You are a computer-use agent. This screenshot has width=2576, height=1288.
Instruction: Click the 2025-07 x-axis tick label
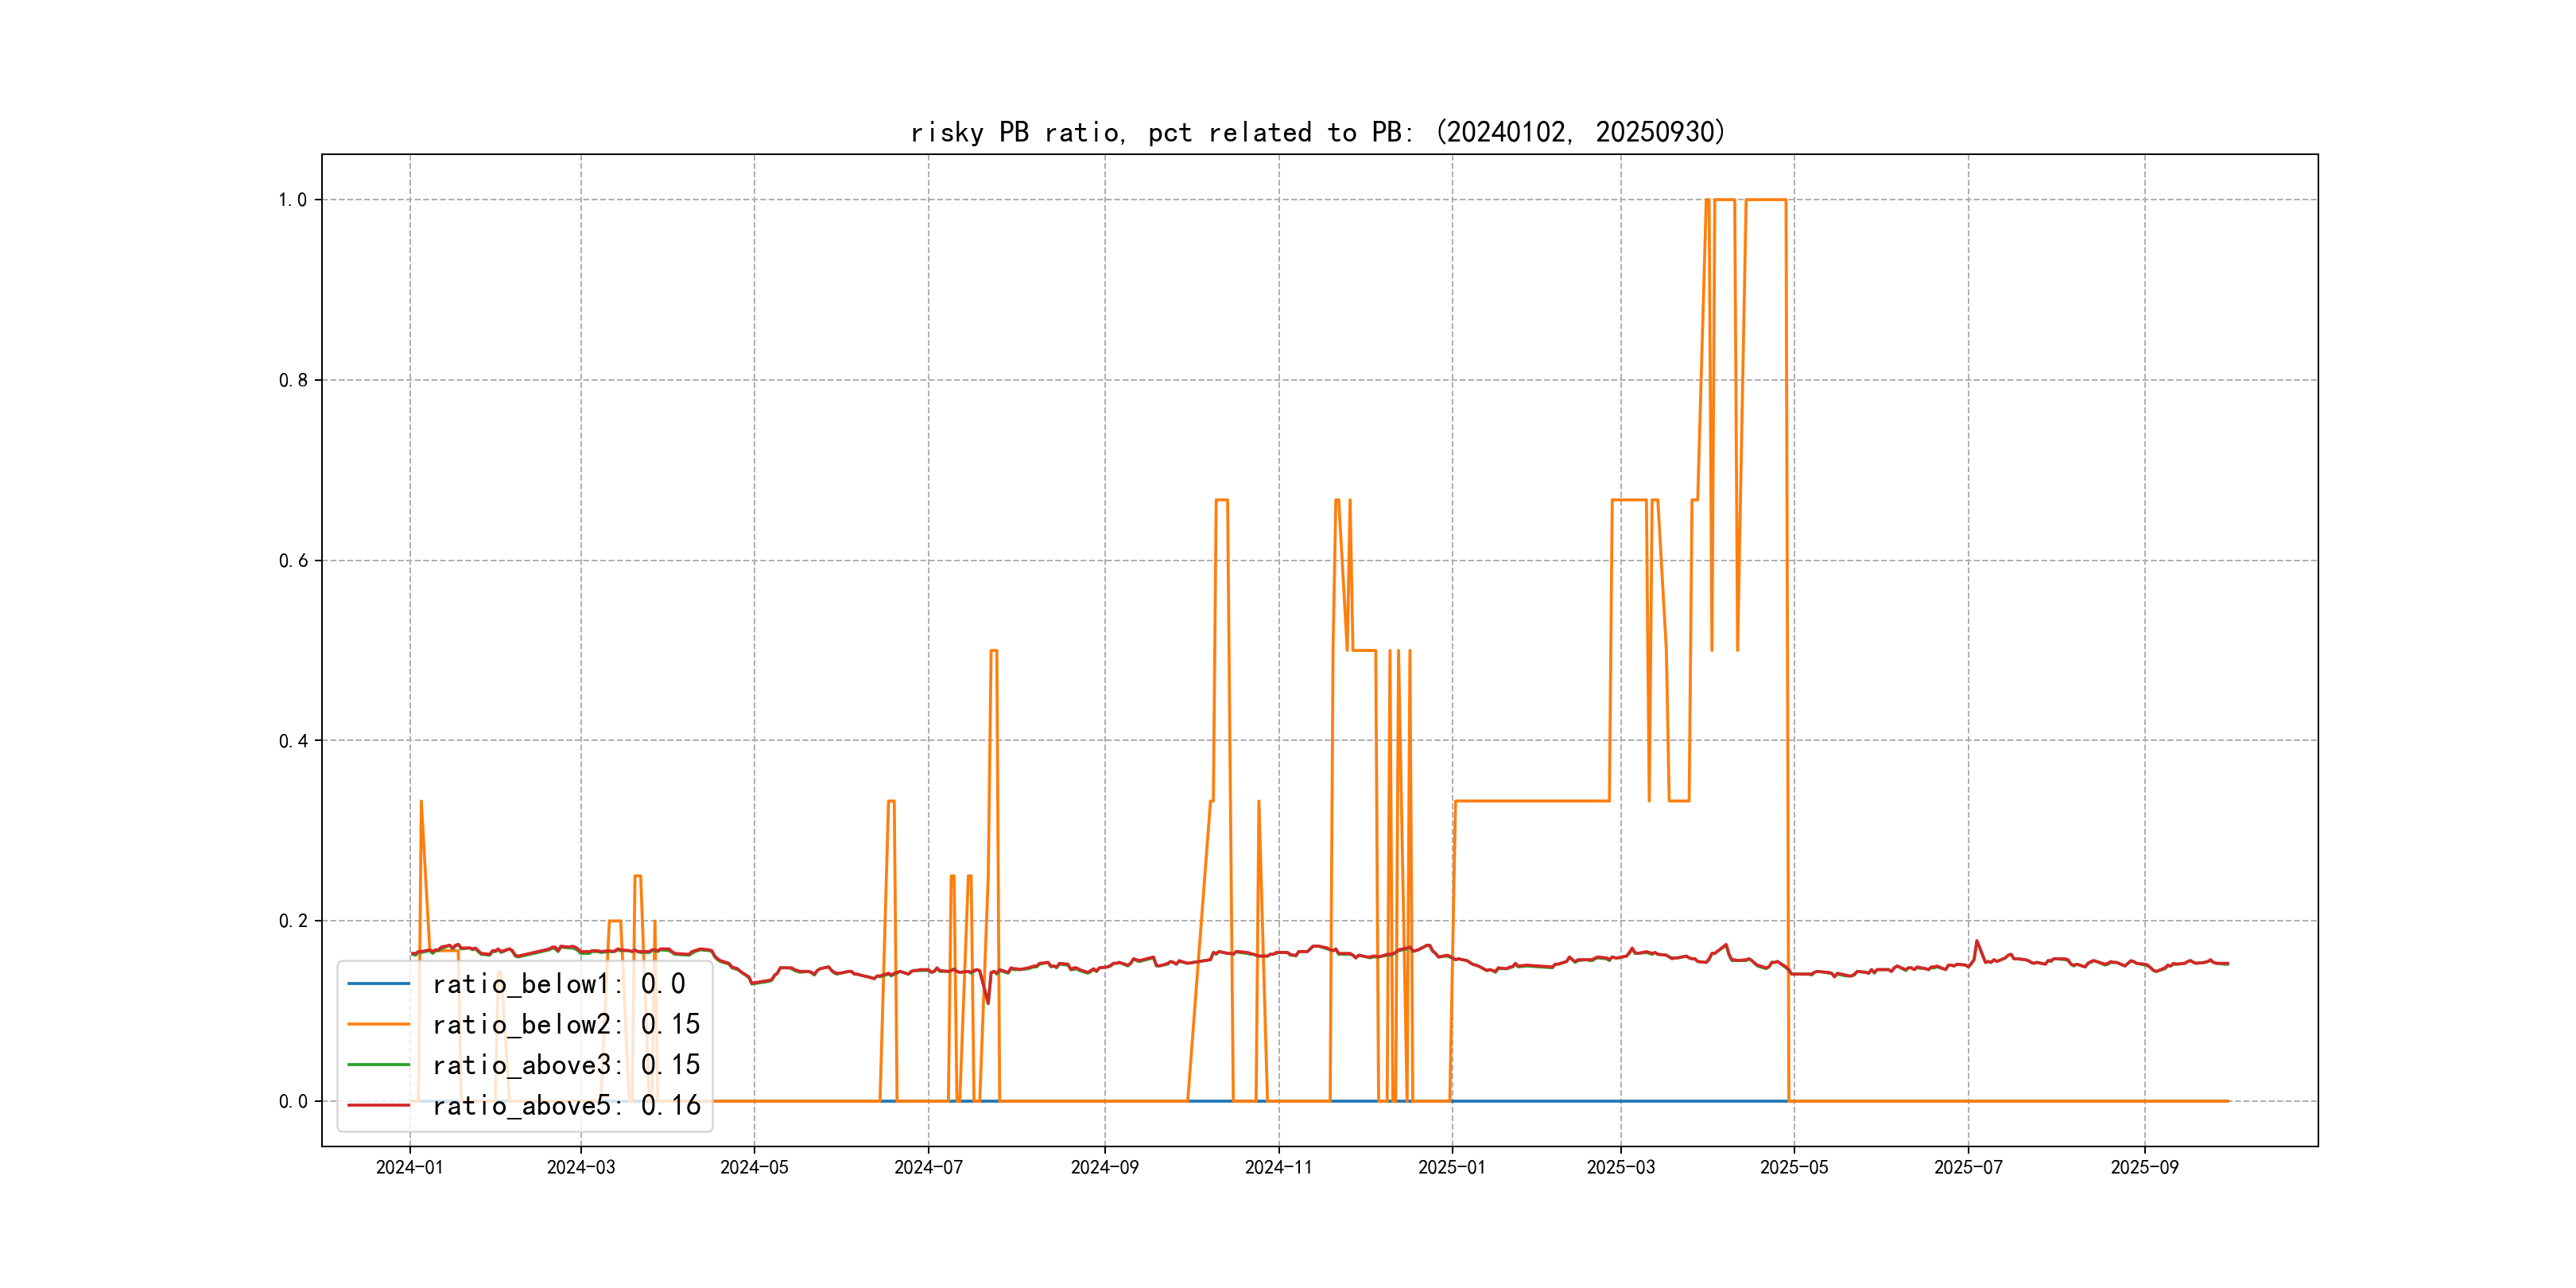coord(1968,1167)
